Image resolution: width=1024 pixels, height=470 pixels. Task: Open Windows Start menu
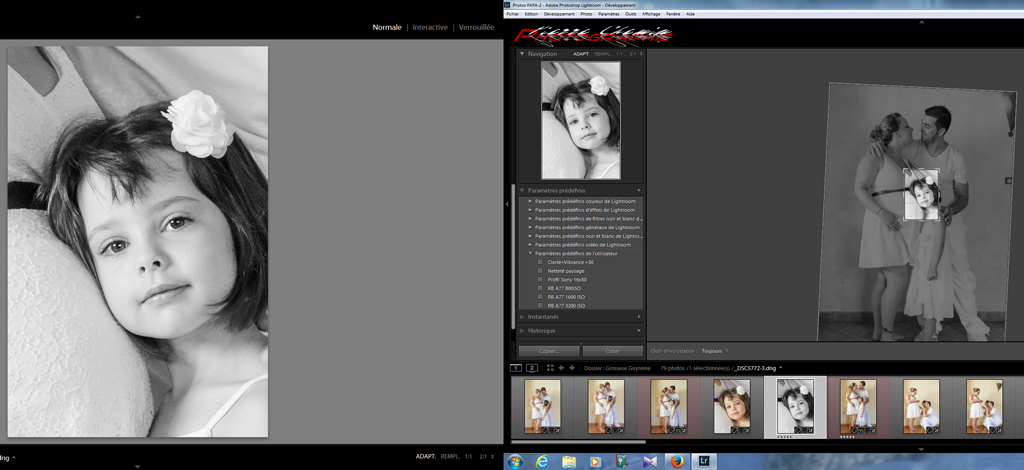(x=515, y=462)
